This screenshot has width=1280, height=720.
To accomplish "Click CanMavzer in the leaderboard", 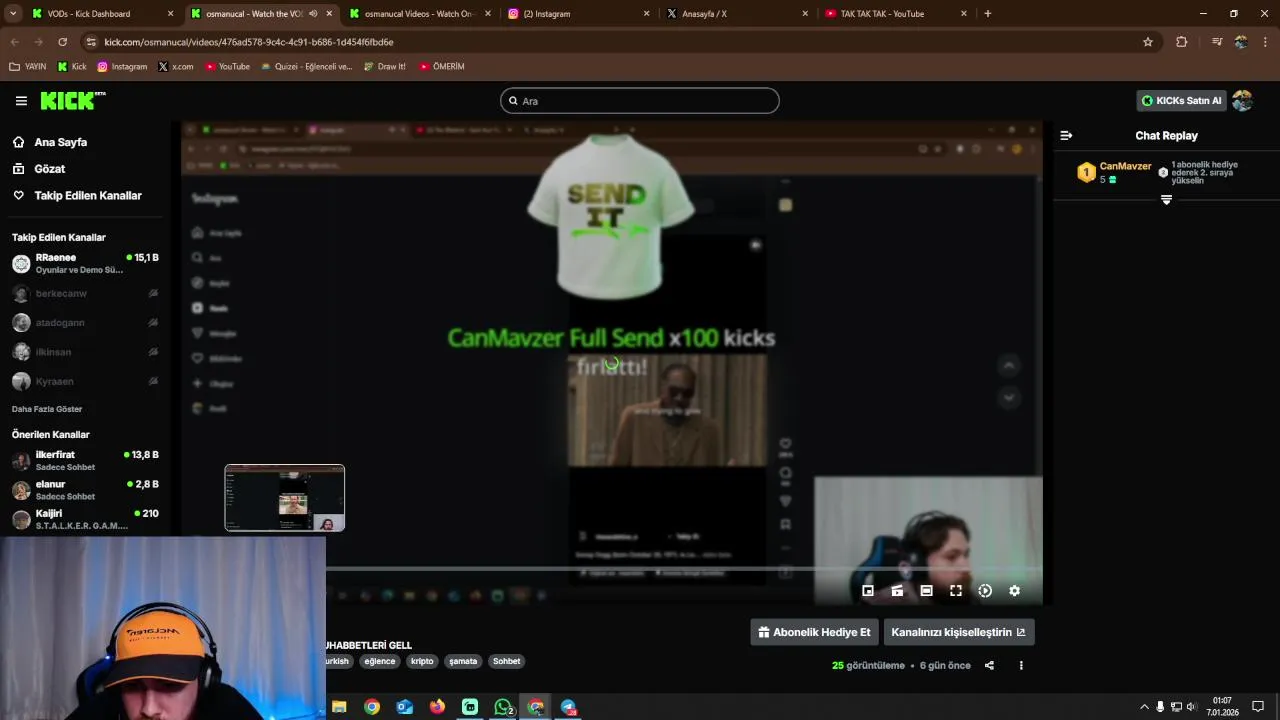I will [1125, 166].
